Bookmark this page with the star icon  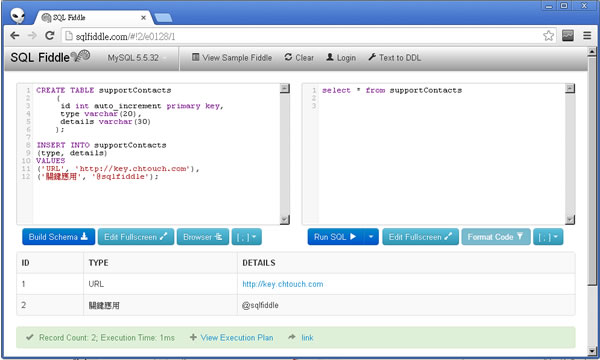coord(548,36)
